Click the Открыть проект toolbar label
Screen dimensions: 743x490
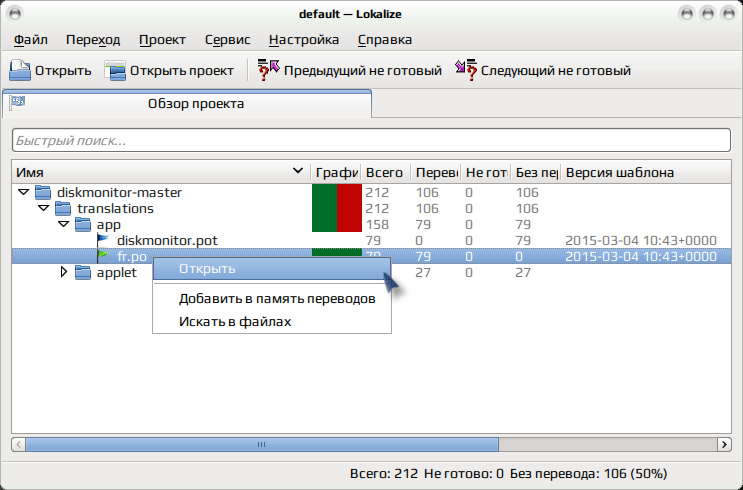pos(182,71)
